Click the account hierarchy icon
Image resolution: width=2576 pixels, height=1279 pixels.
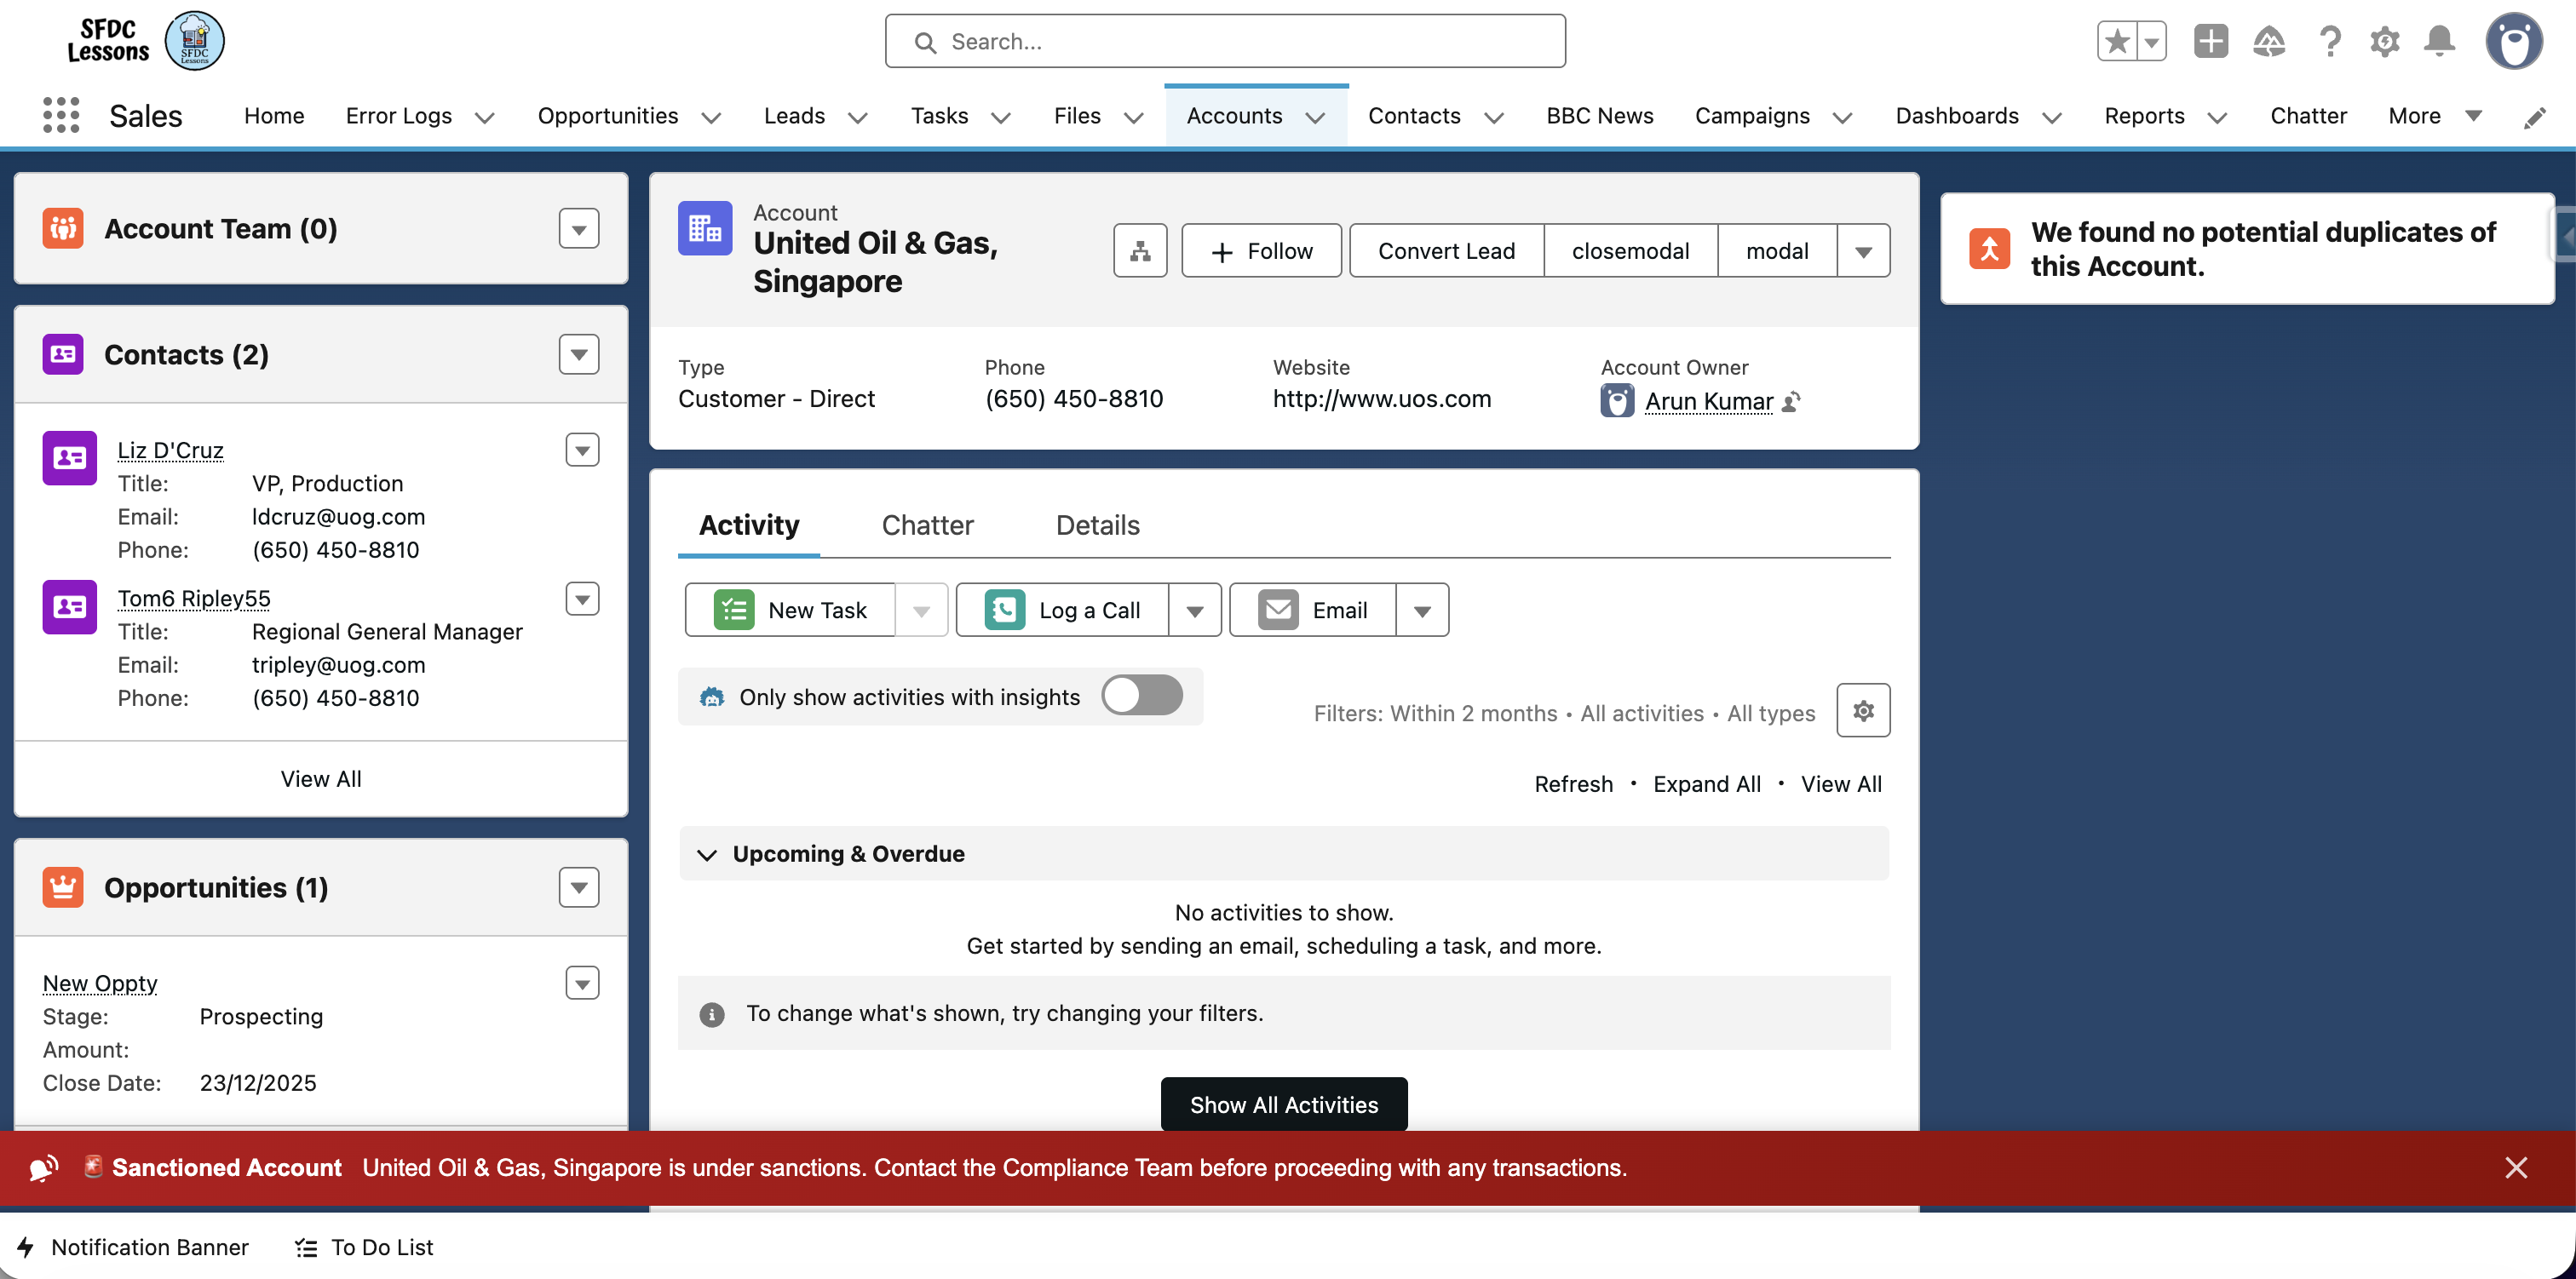(1140, 251)
